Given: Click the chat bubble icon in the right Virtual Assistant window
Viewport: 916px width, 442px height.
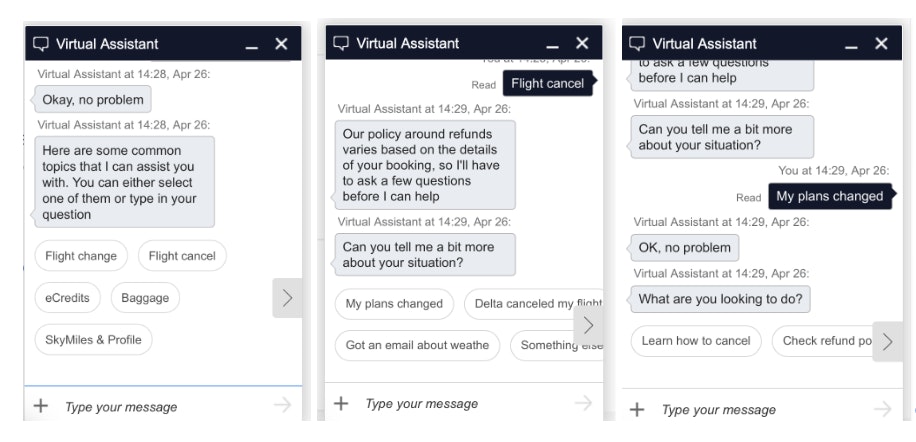Looking at the screenshot, I should (x=637, y=44).
